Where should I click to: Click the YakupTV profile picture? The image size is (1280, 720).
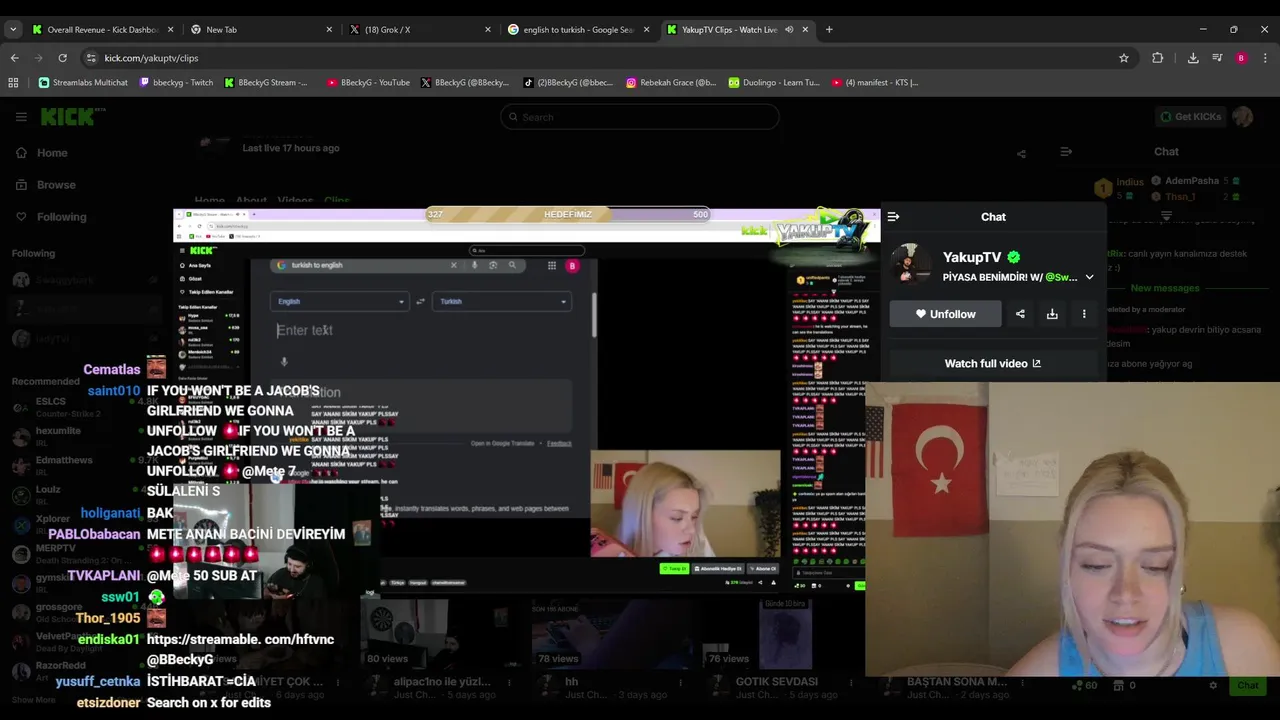pos(911,265)
